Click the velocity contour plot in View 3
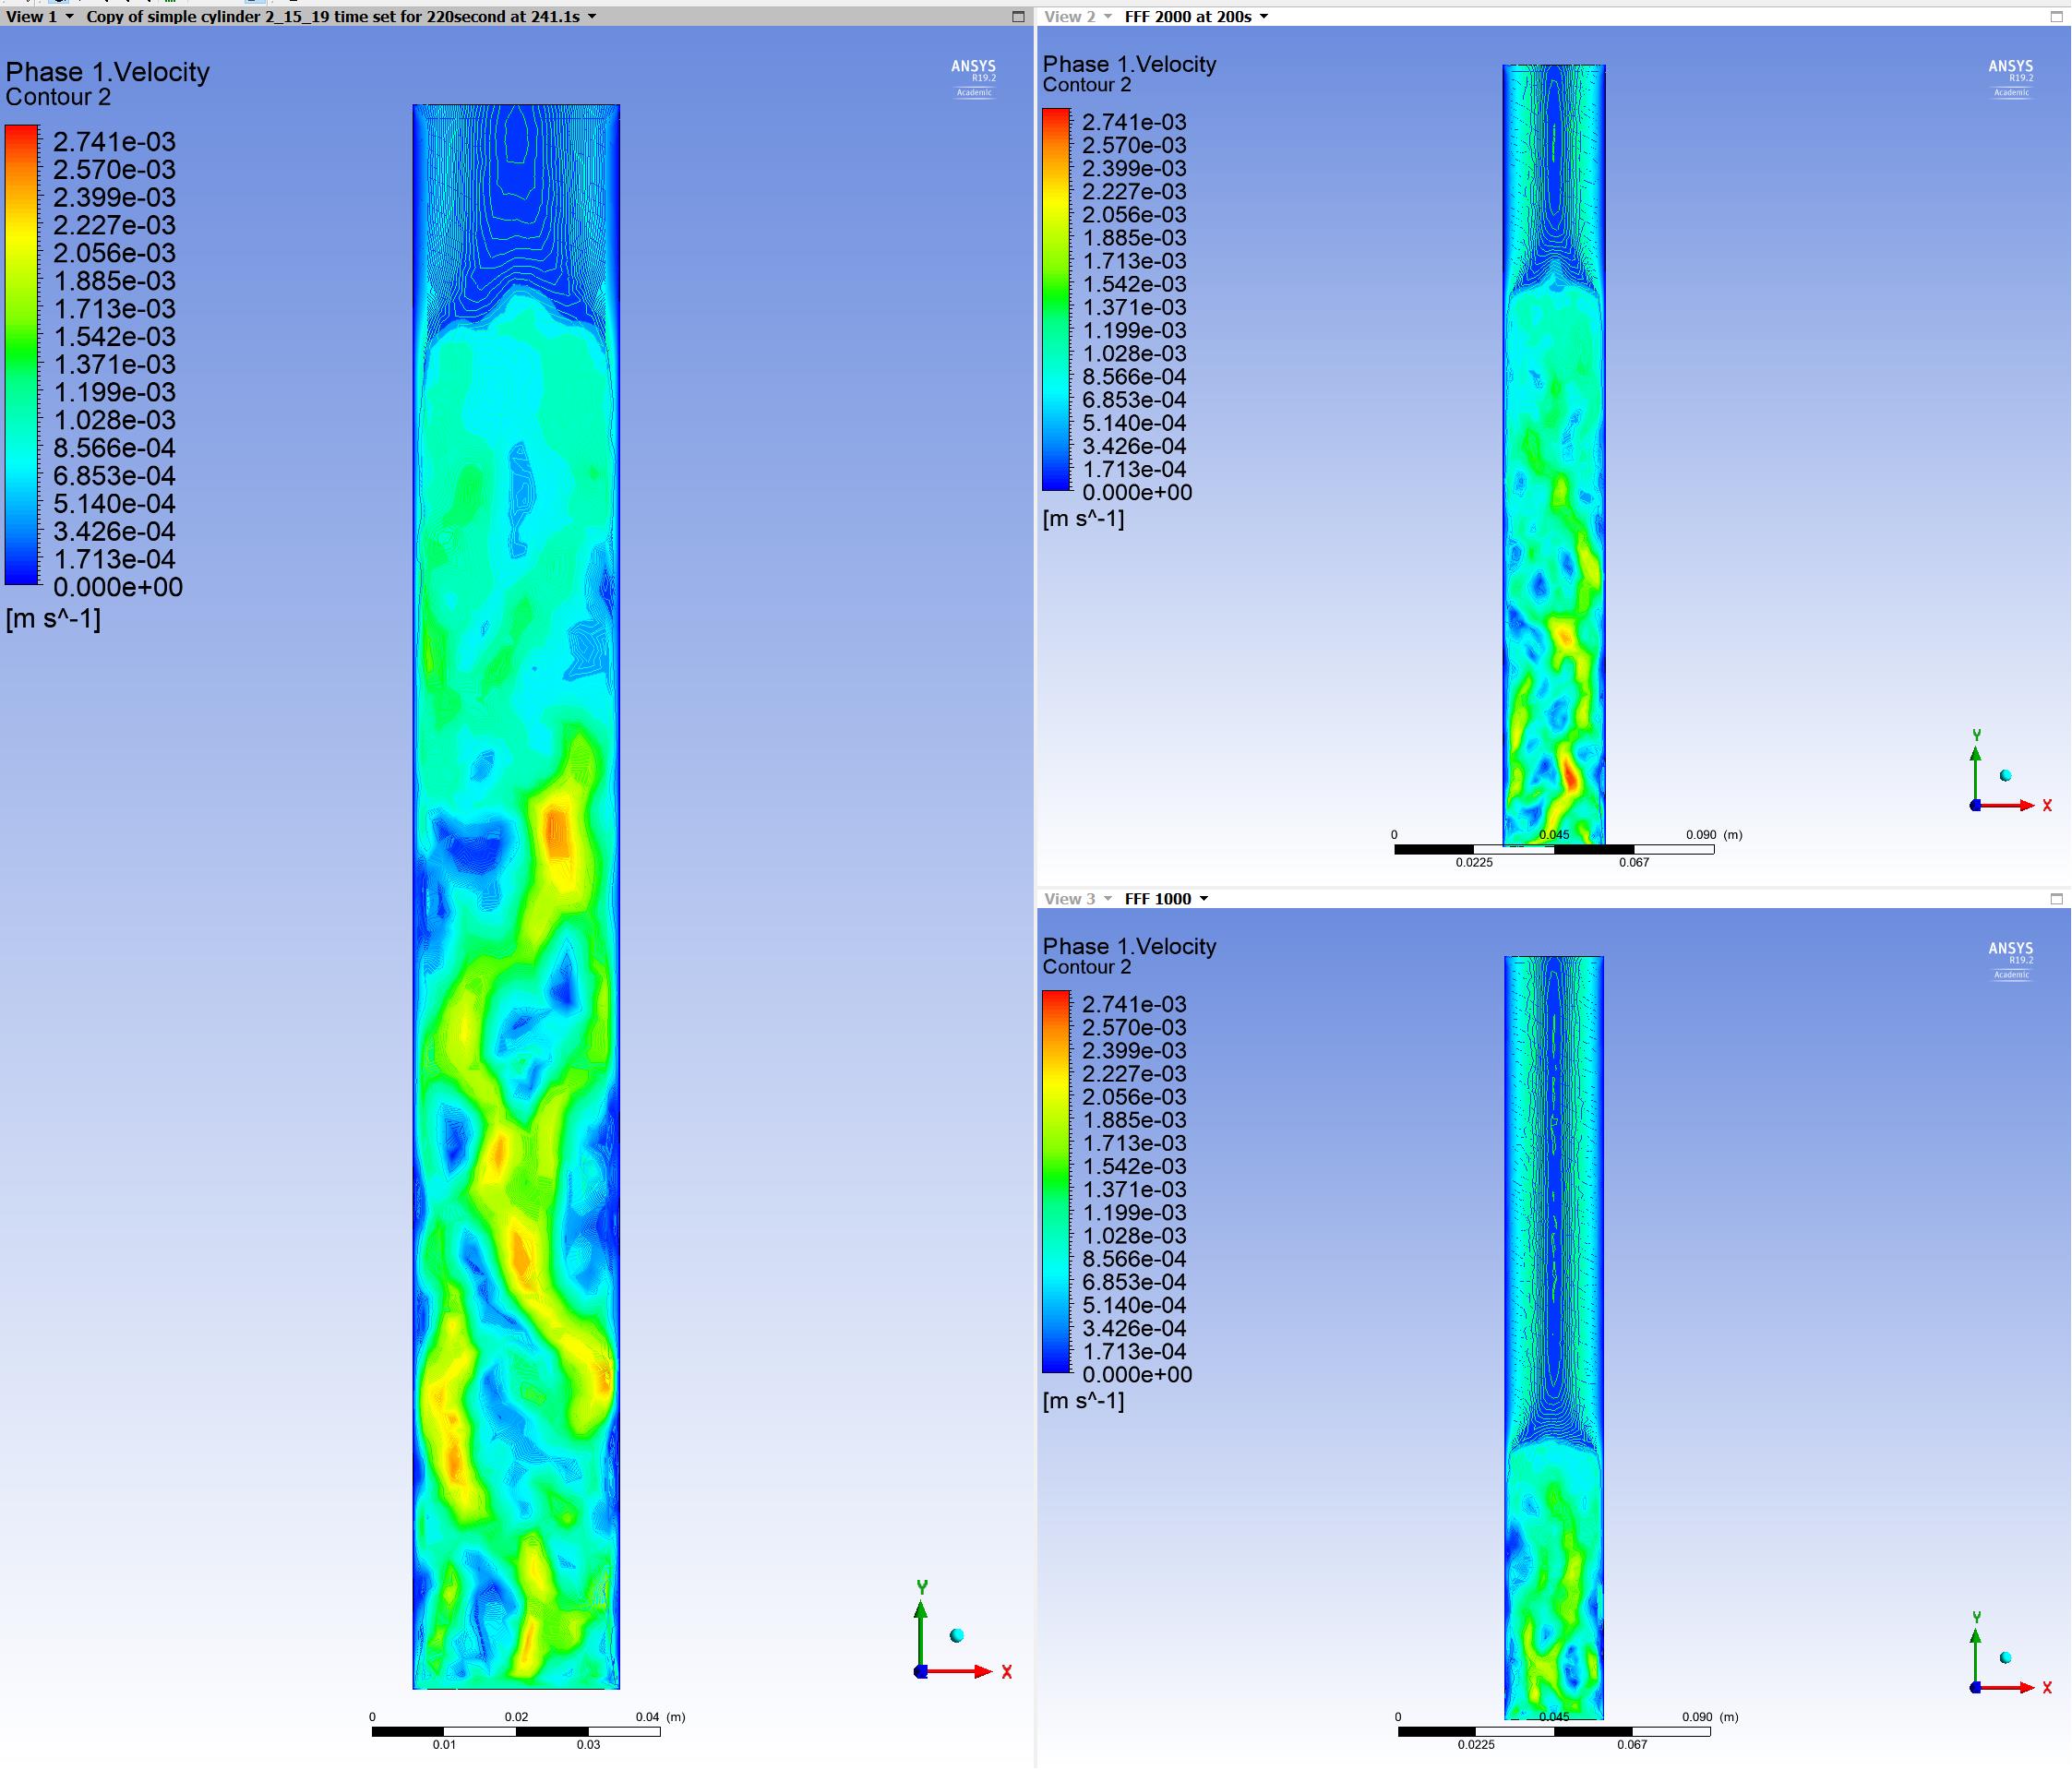Image resolution: width=2072 pixels, height=1770 pixels. coord(1554,1337)
